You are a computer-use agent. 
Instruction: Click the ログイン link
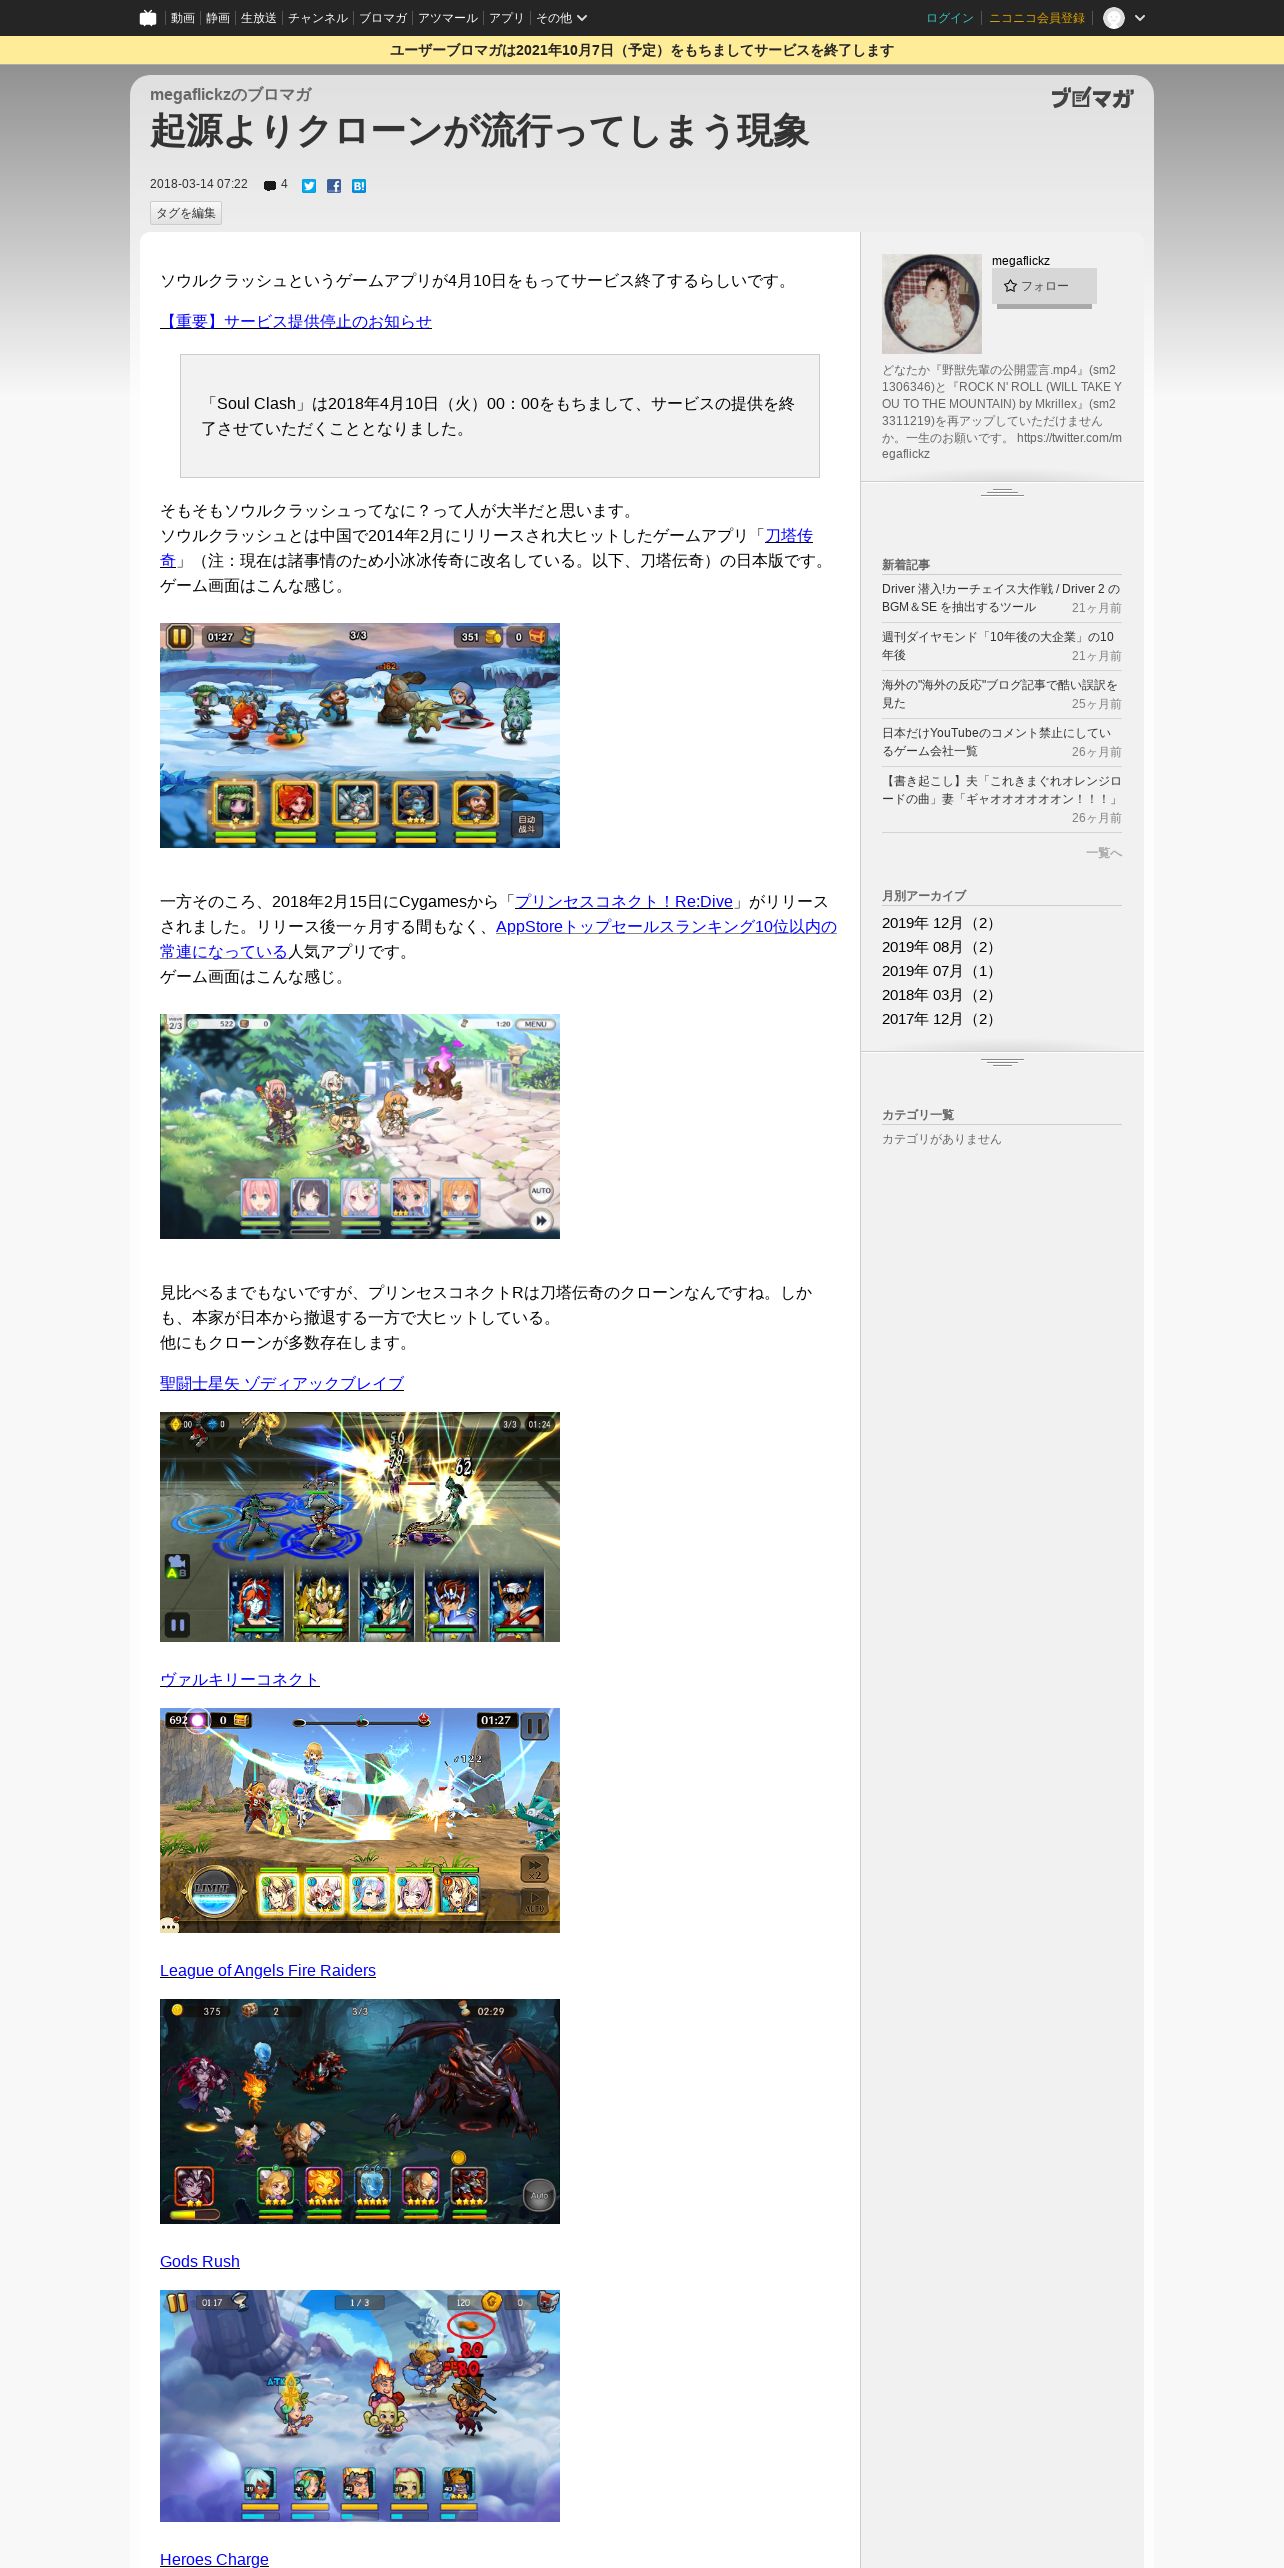coord(950,18)
